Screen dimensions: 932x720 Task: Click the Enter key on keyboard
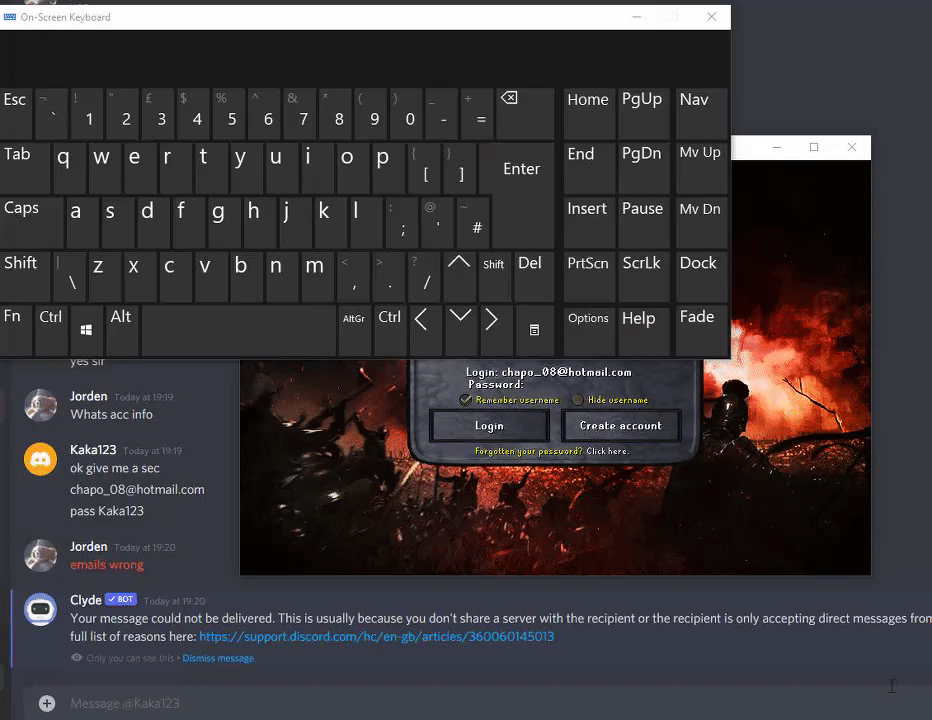tap(521, 194)
